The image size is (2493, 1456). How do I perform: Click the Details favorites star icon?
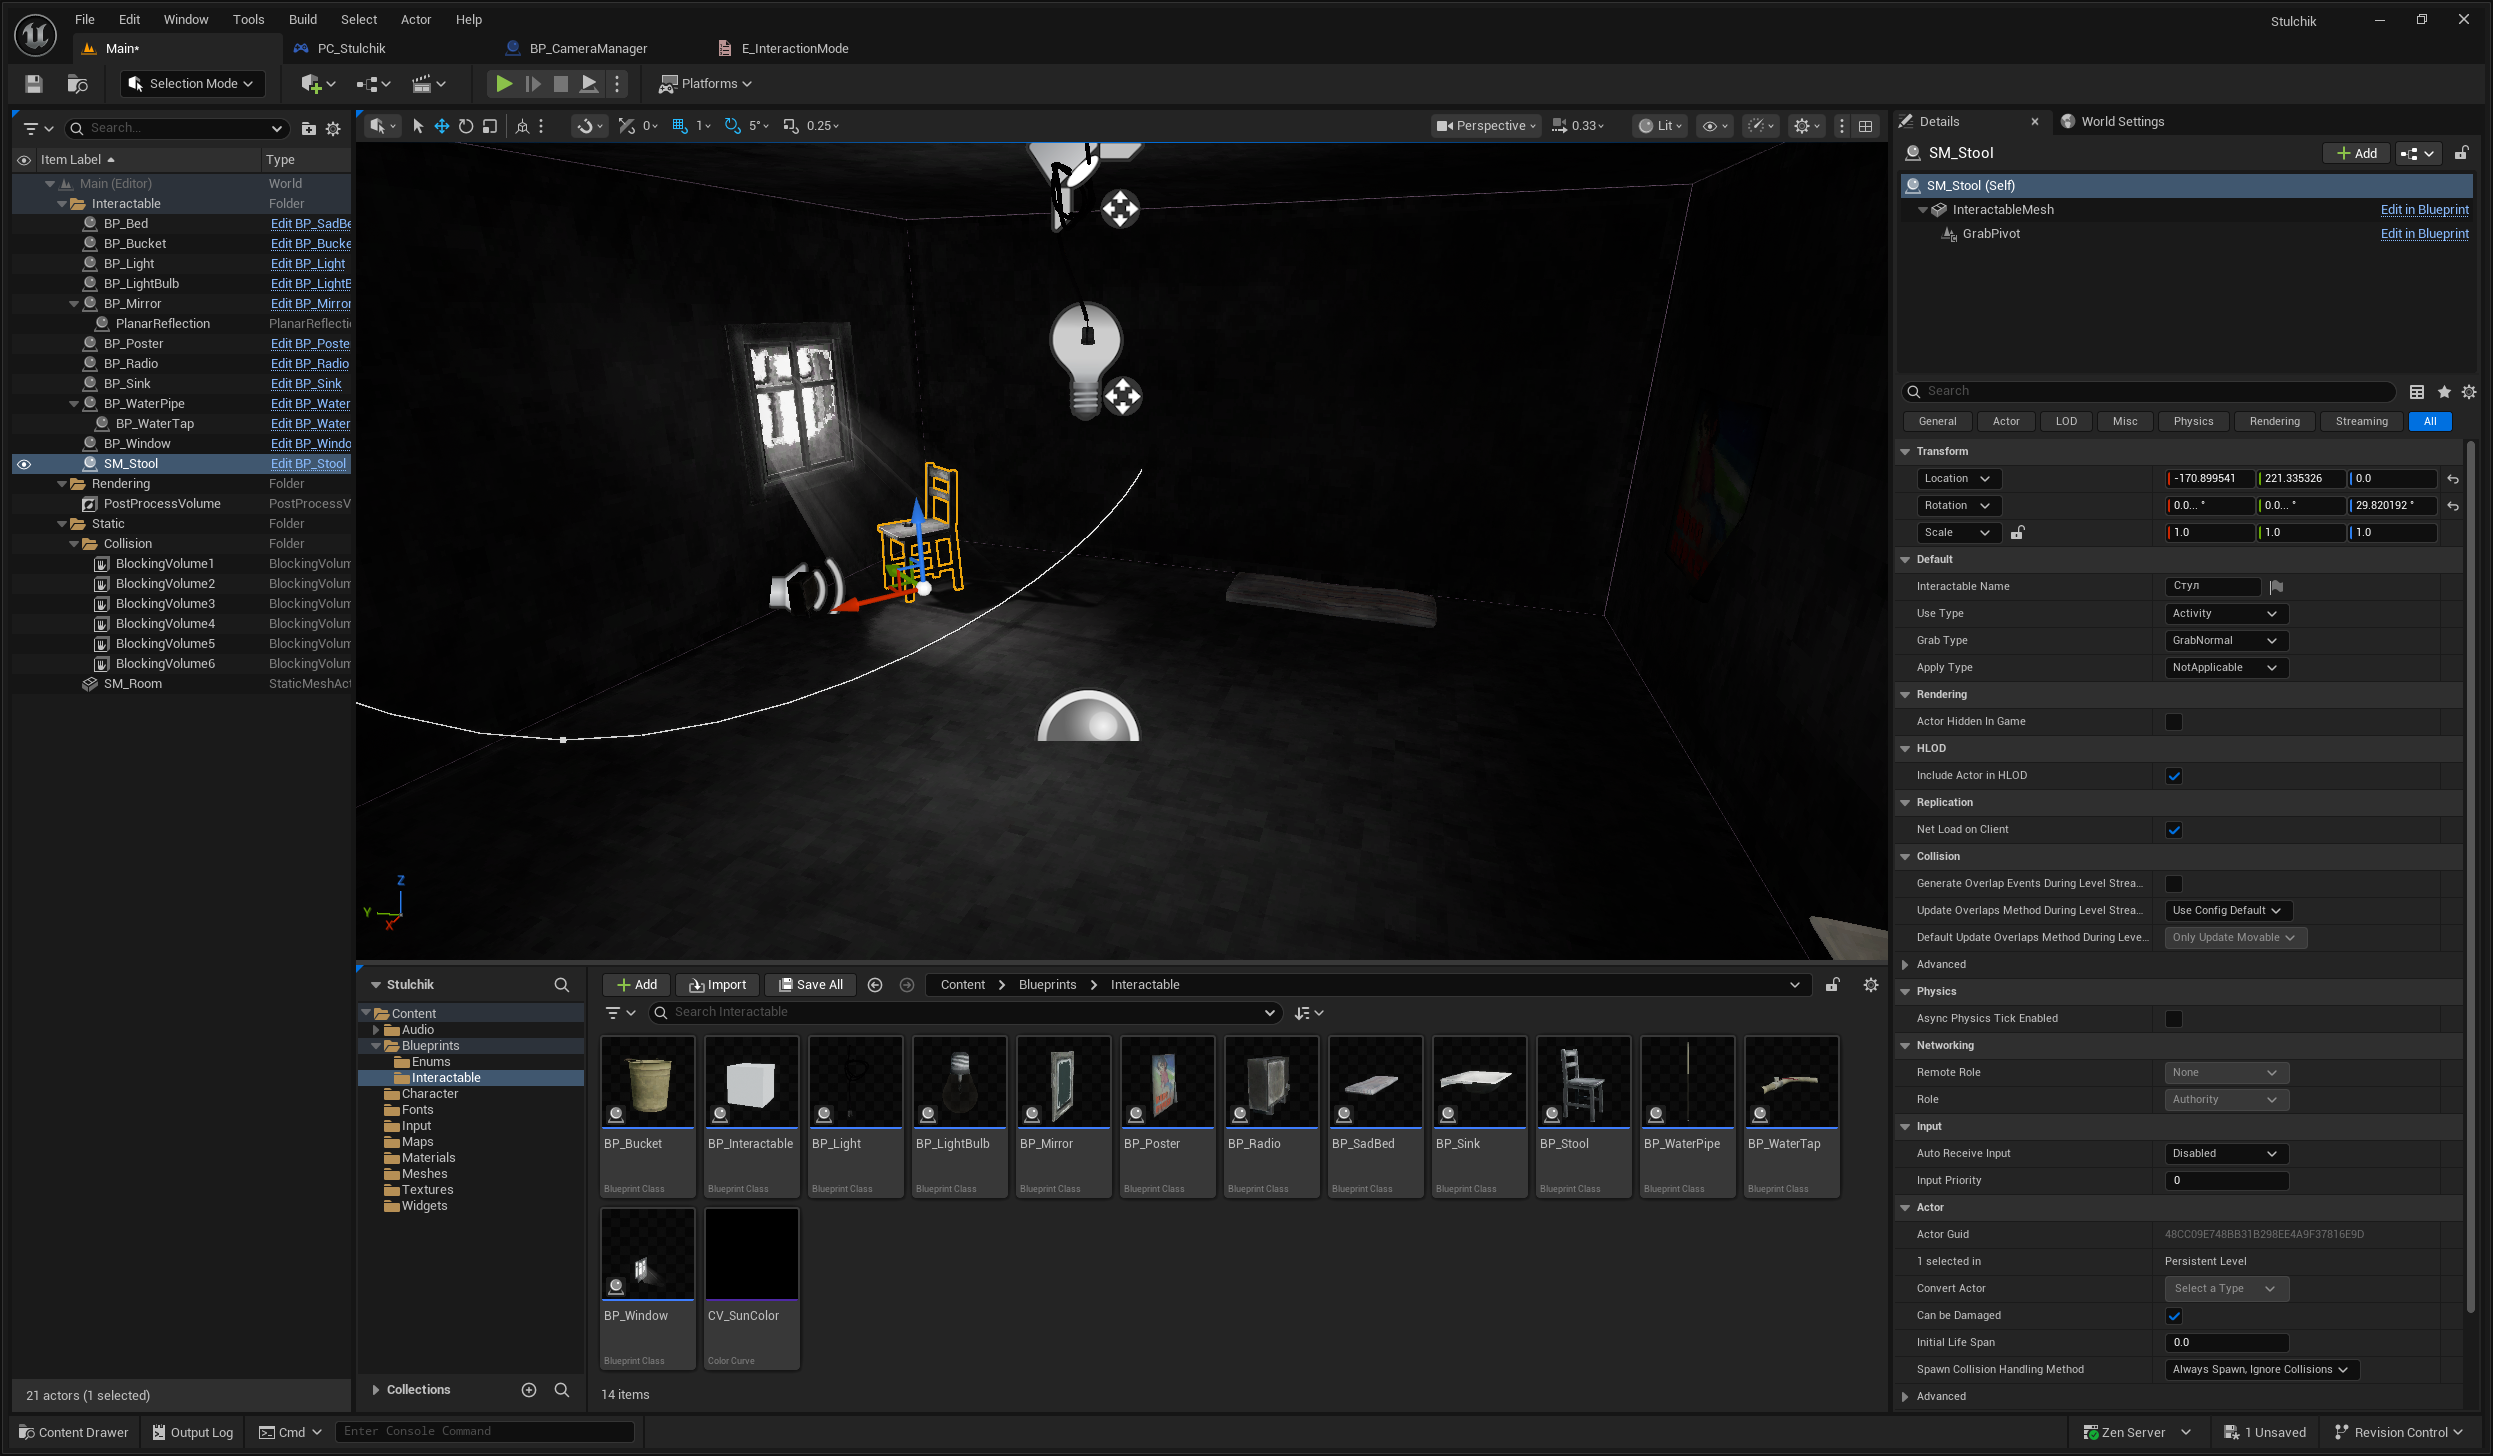(x=2444, y=392)
